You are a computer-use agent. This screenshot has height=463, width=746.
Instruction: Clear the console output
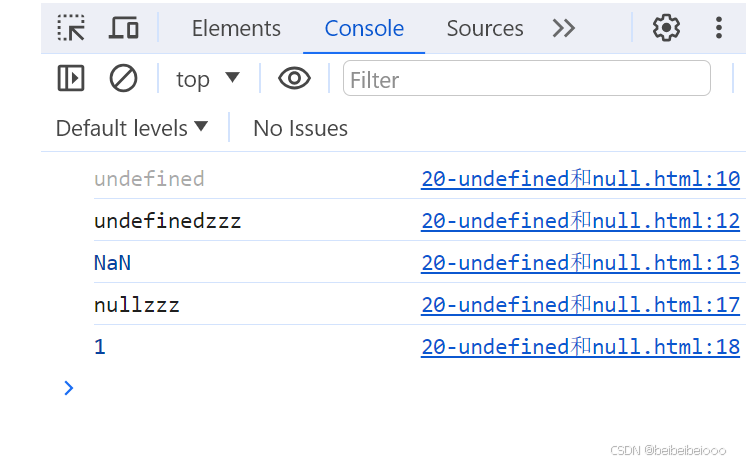tap(123, 79)
